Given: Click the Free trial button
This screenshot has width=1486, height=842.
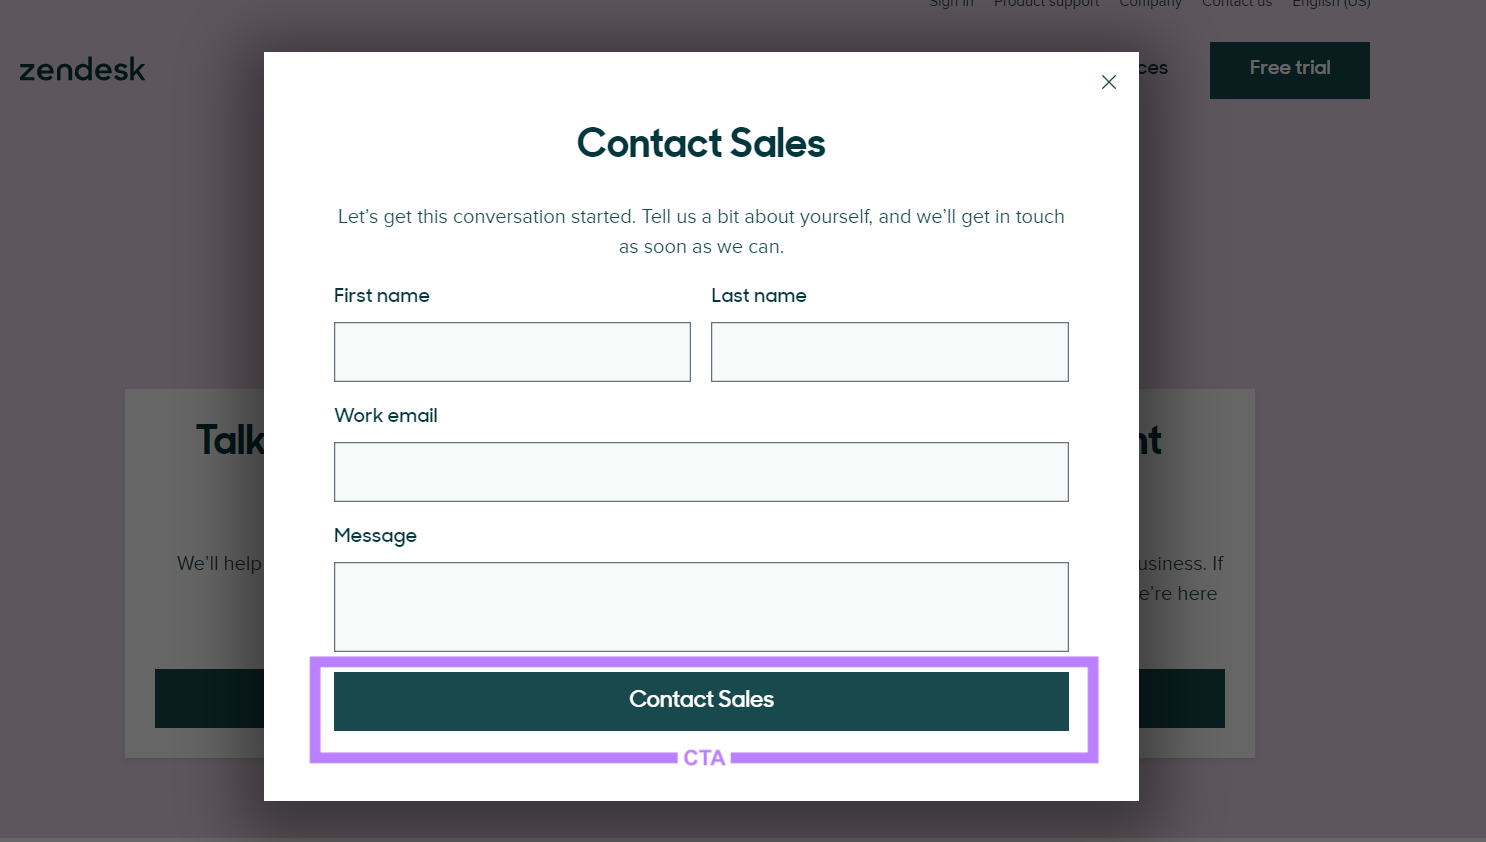Looking at the screenshot, I should pyautogui.click(x=1289, y=69).
